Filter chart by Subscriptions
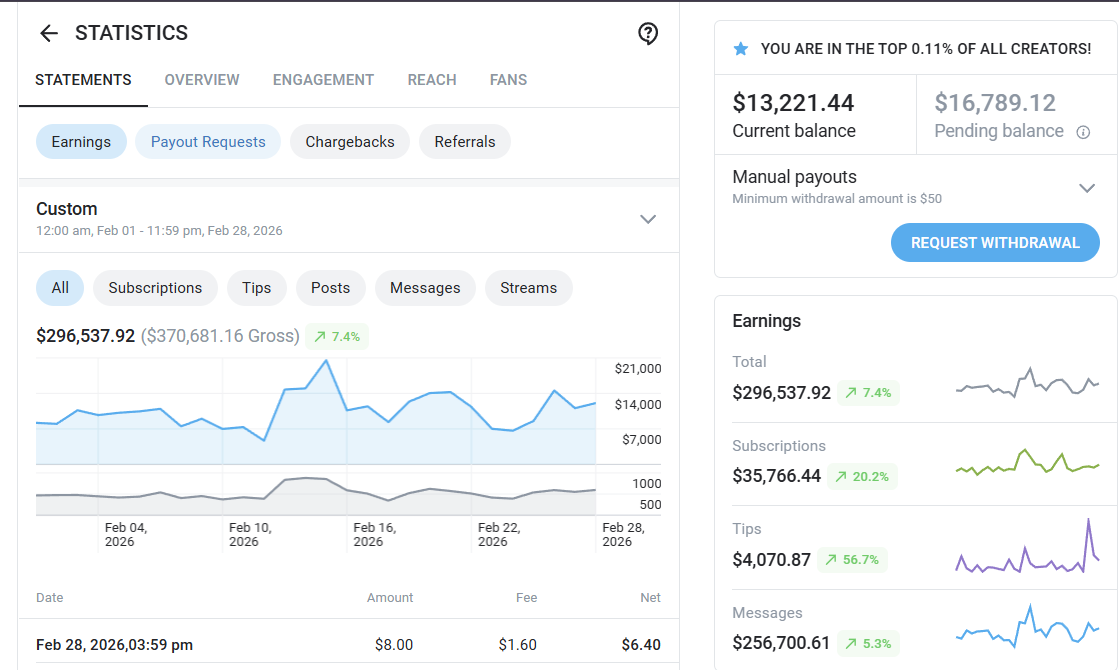Image resolution: width=1119 pixels, height=670 pixels. click(x=155, y=288)
